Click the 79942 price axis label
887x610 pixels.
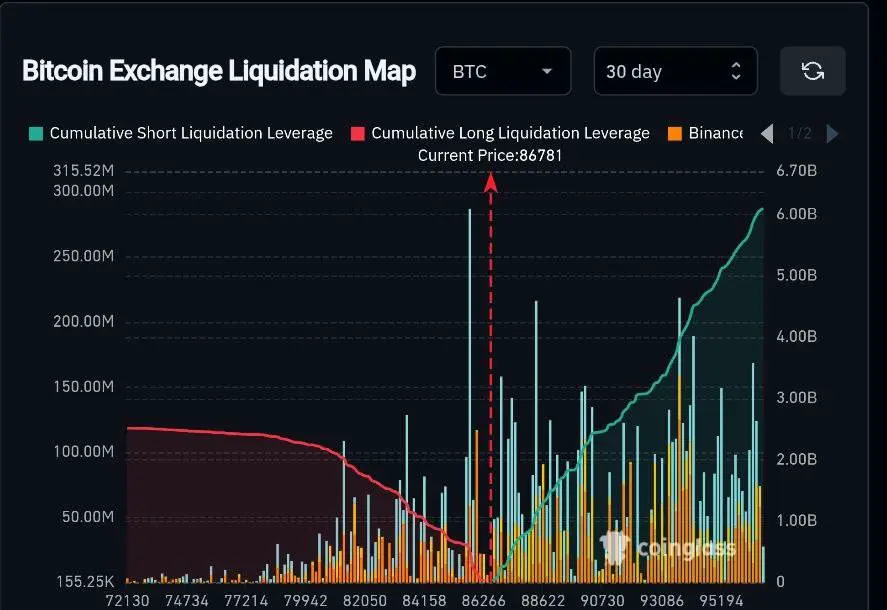point(305,600)
